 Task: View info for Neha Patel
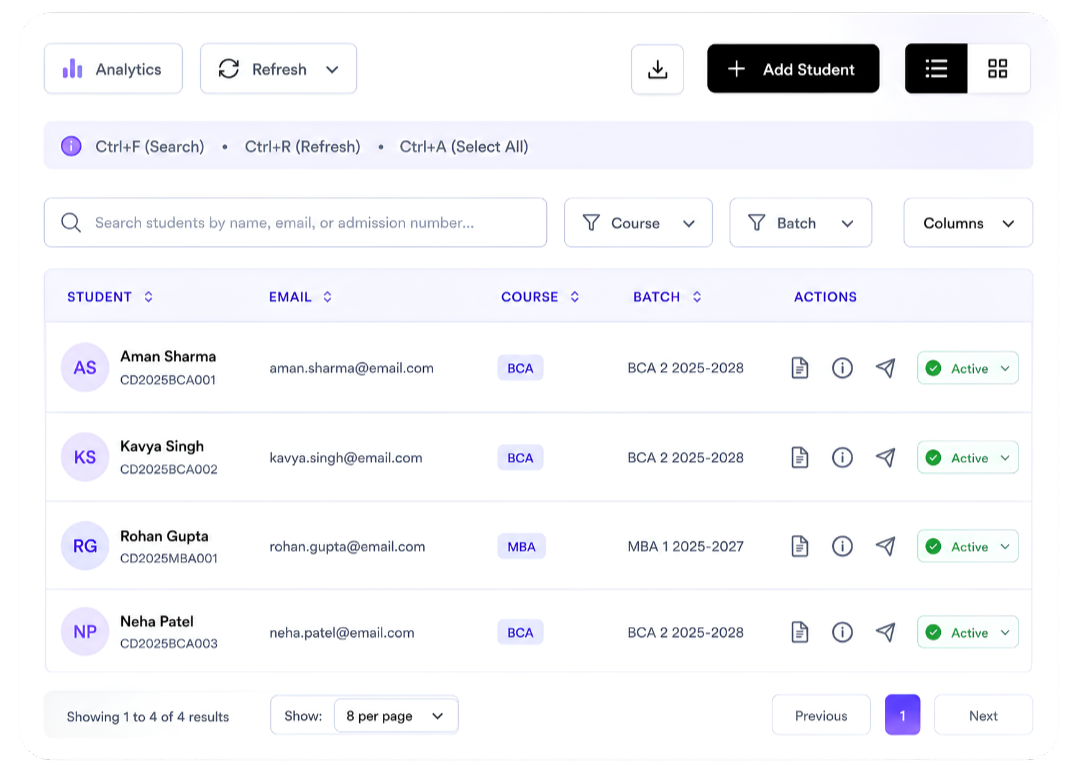coord(842,632)
